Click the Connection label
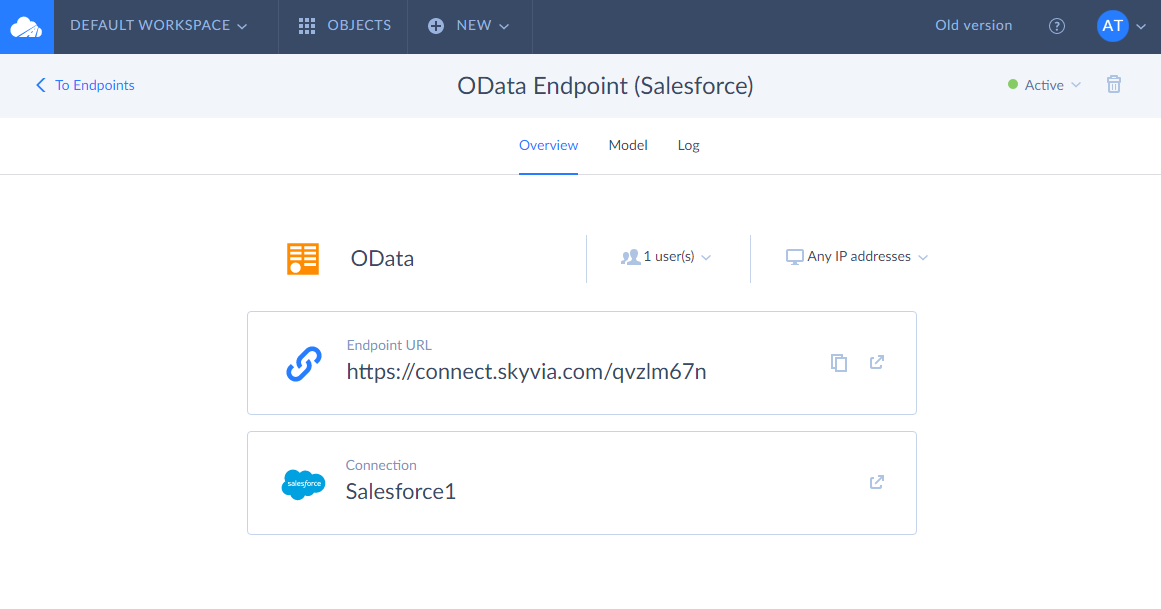 [x=381, y=465]
